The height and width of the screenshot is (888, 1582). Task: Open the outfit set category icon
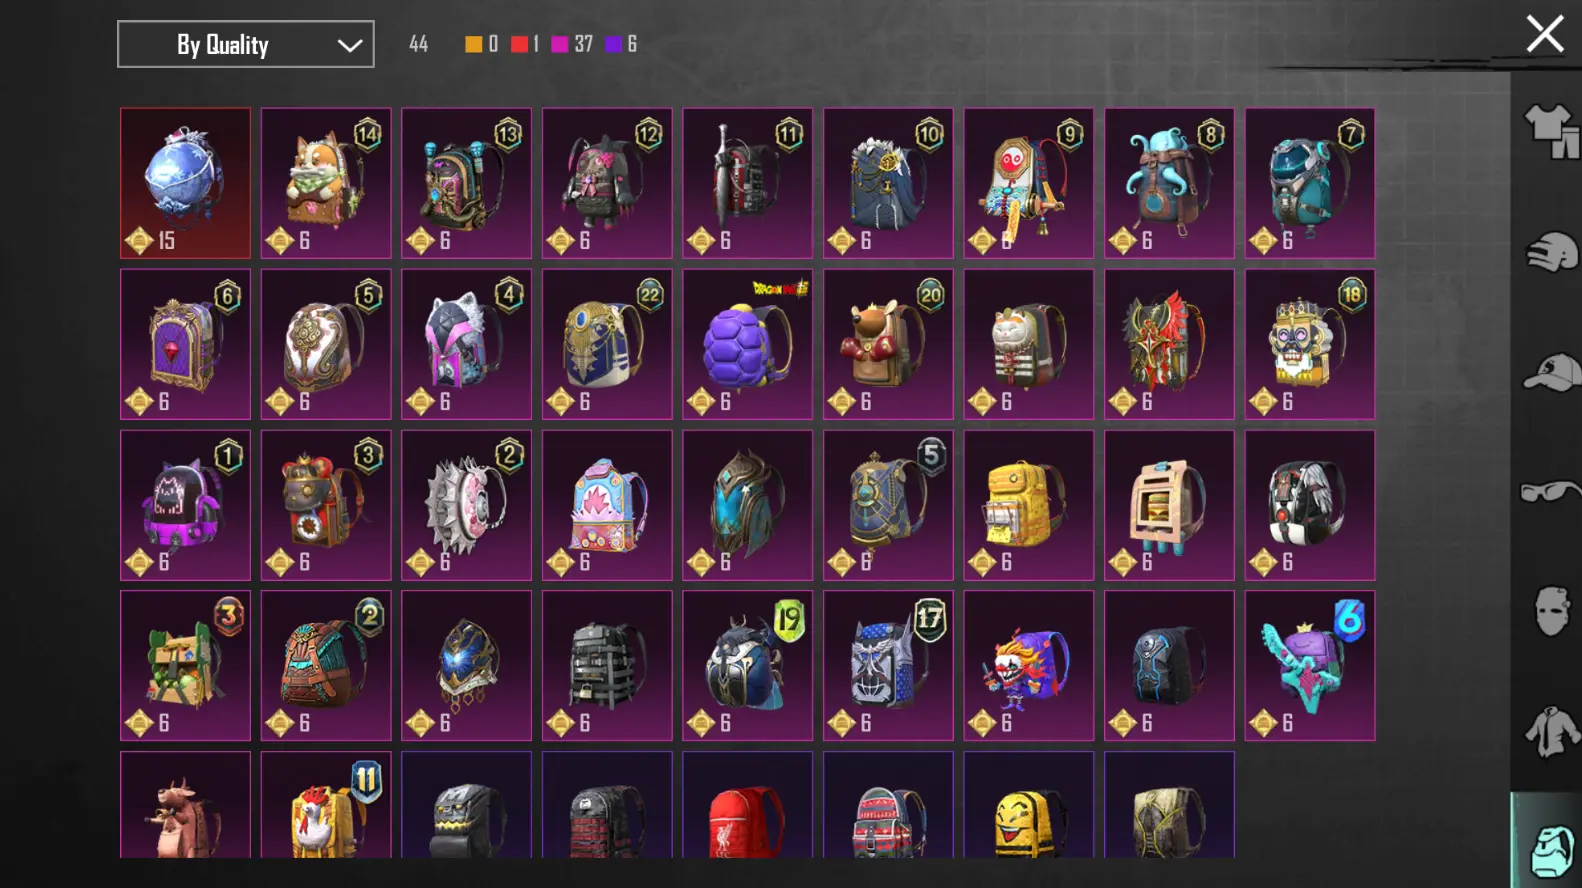(x=1550, y=131)
